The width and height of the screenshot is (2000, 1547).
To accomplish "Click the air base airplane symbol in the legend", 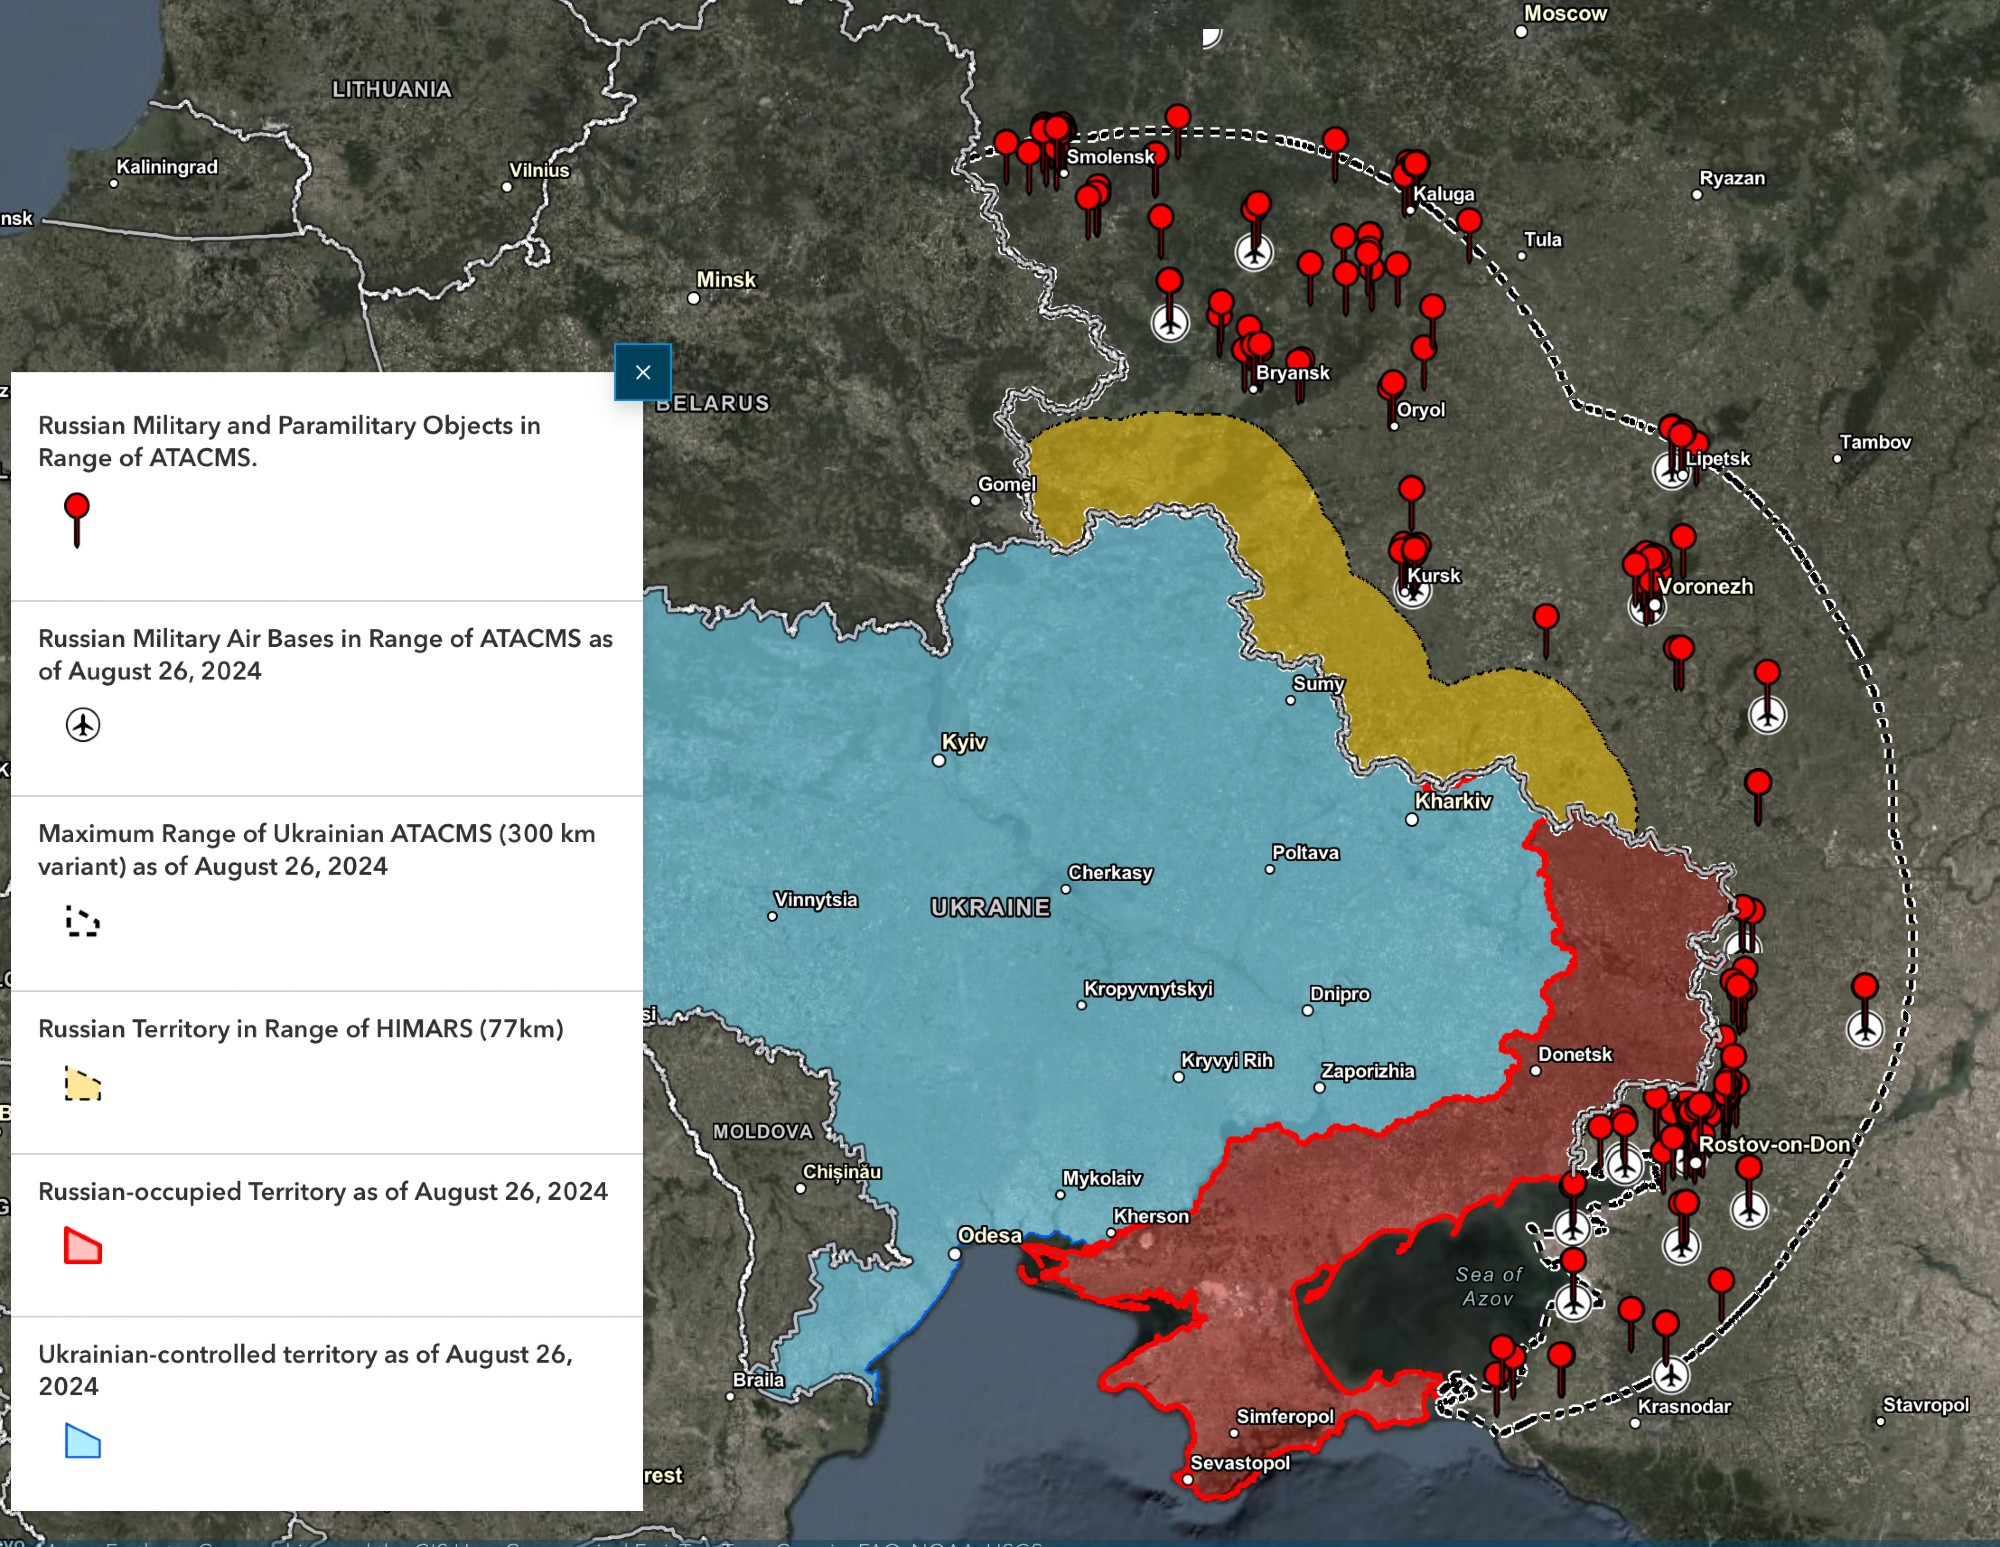I will pos(83,725).
